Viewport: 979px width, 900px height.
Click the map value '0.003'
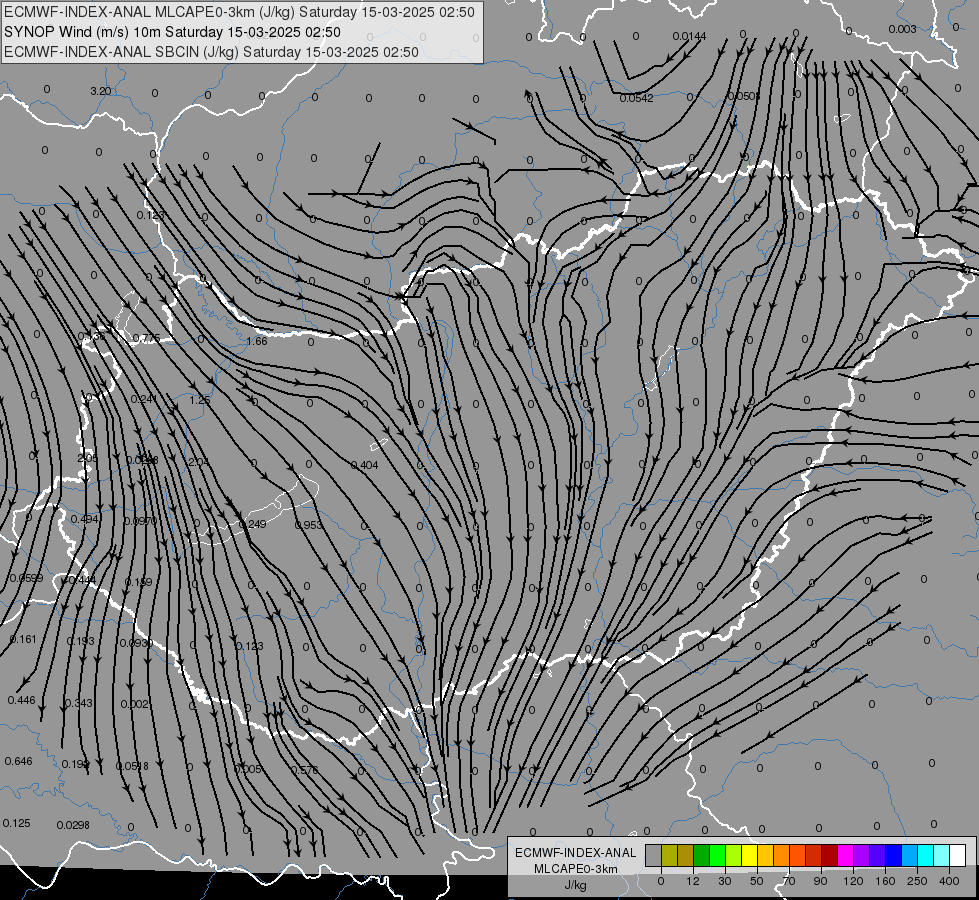(x=902, y=29)
